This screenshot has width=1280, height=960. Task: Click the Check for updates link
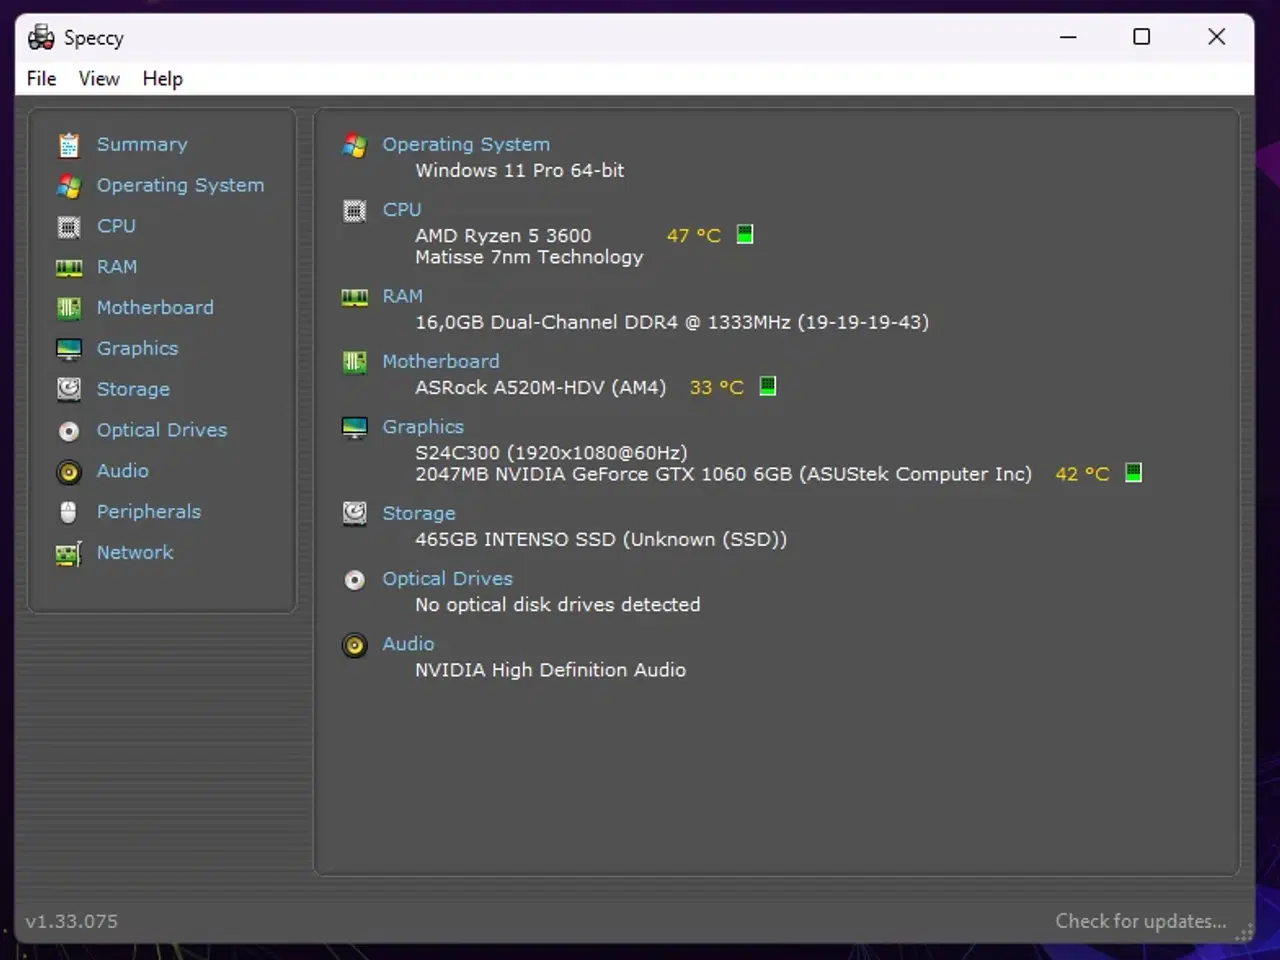pyautogui.click(x=1141, y=920)
